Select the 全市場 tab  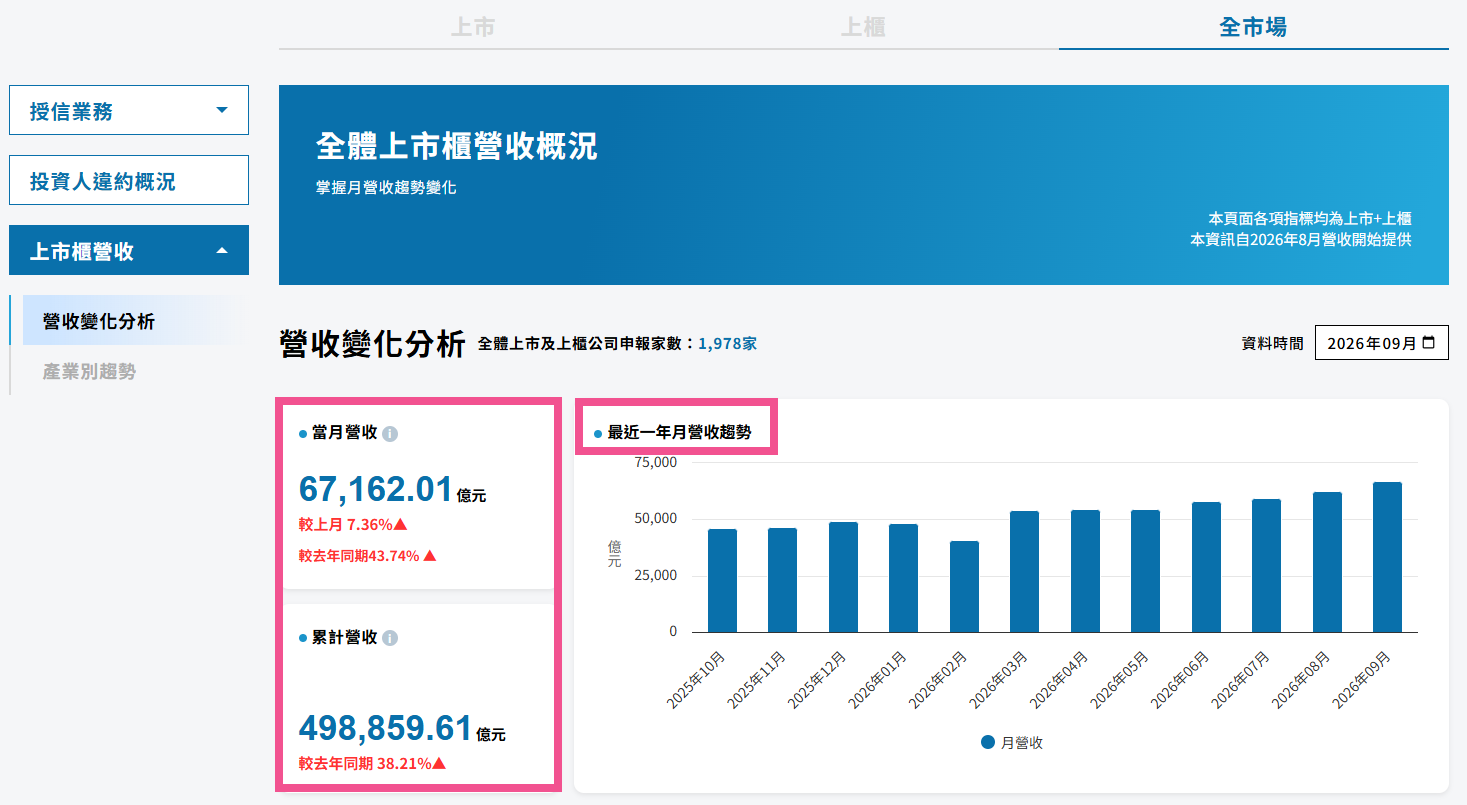pos(1253,26)
